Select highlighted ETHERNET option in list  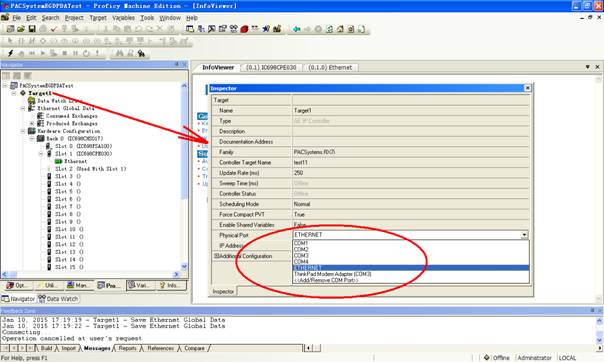pyautogui.click(x=411, y=268)
